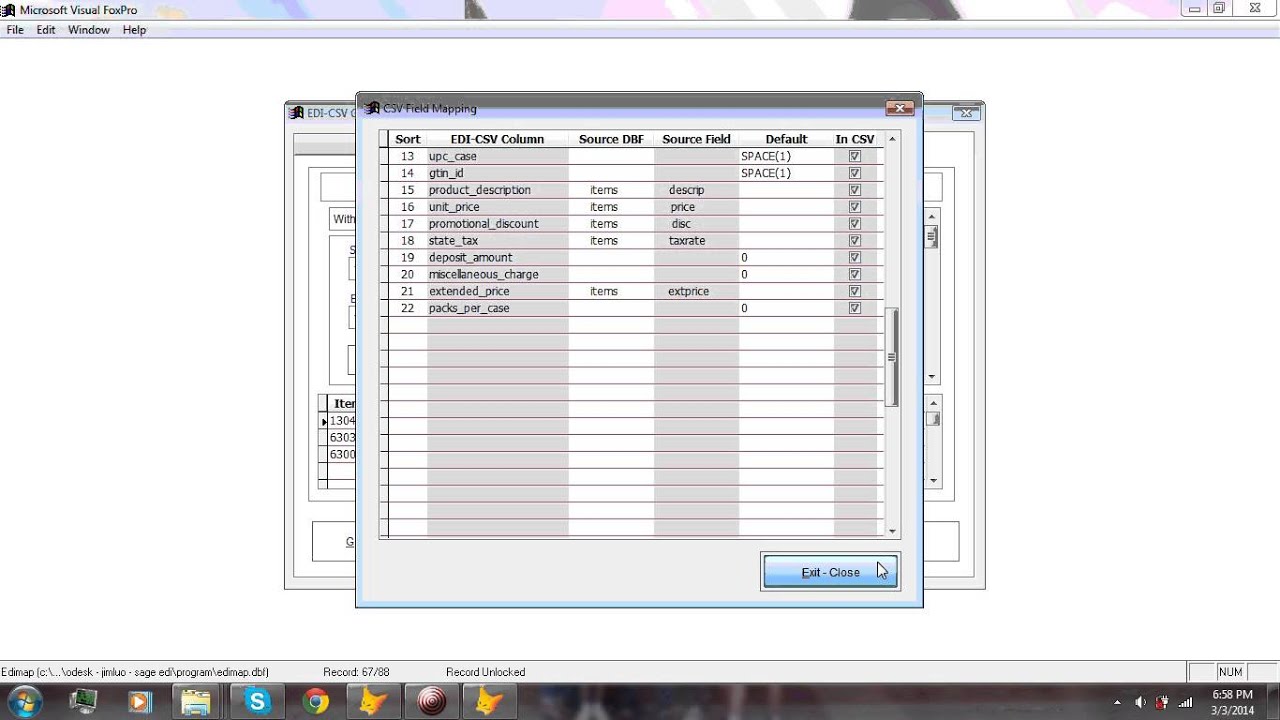Viewport: 1280px width, 720px height.
Task: Select the gtin_id cell
Action: point(497,174)
